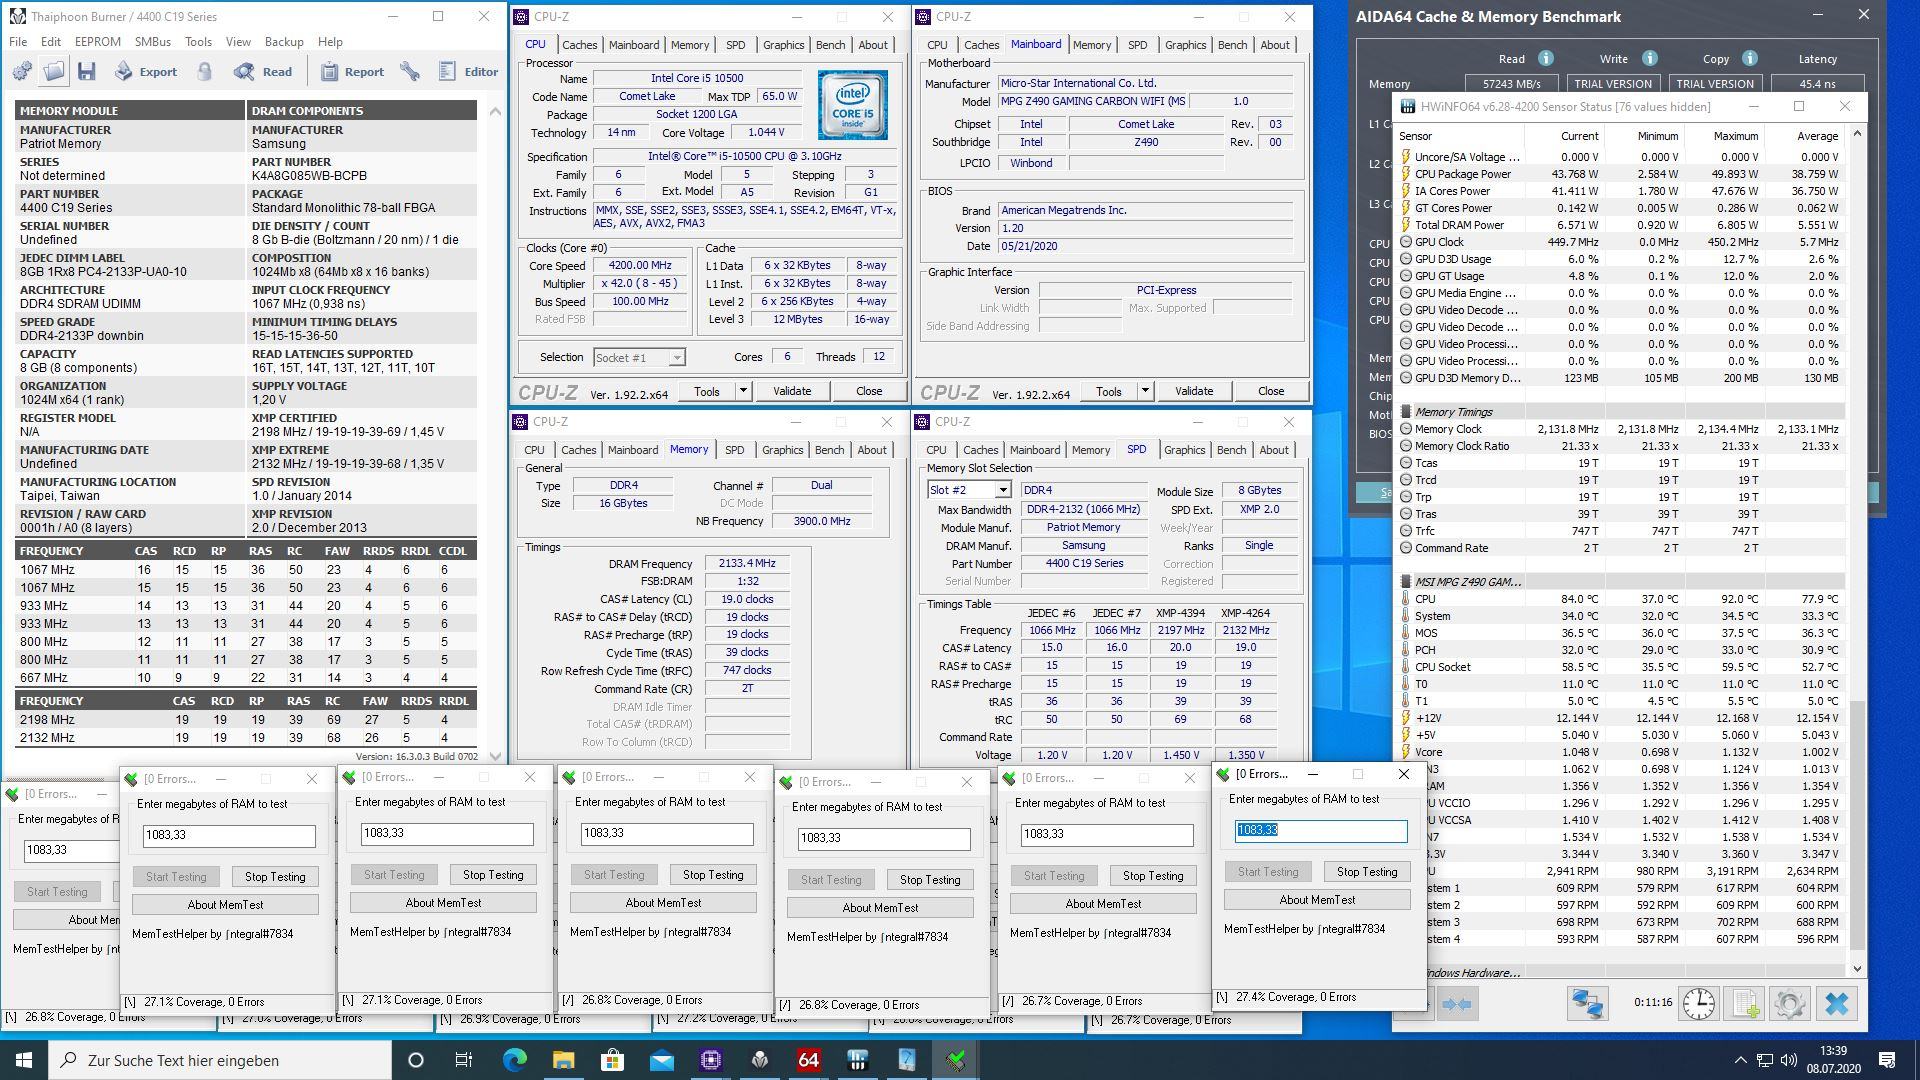Viewport: 1920px width, 1080px height.
Task: Click the HWiNFO clock reset icon
Action: [x=1698, y=1003]
